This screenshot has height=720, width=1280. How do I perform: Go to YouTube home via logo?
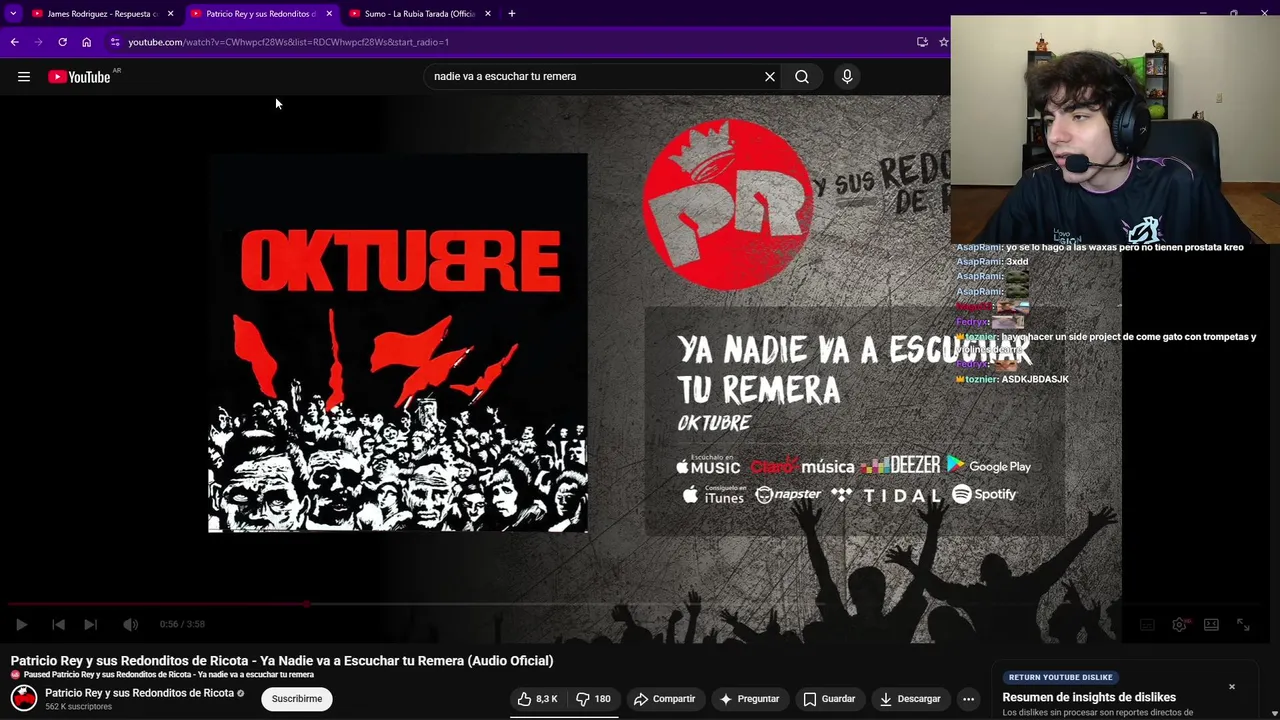(x=79, y=77)
